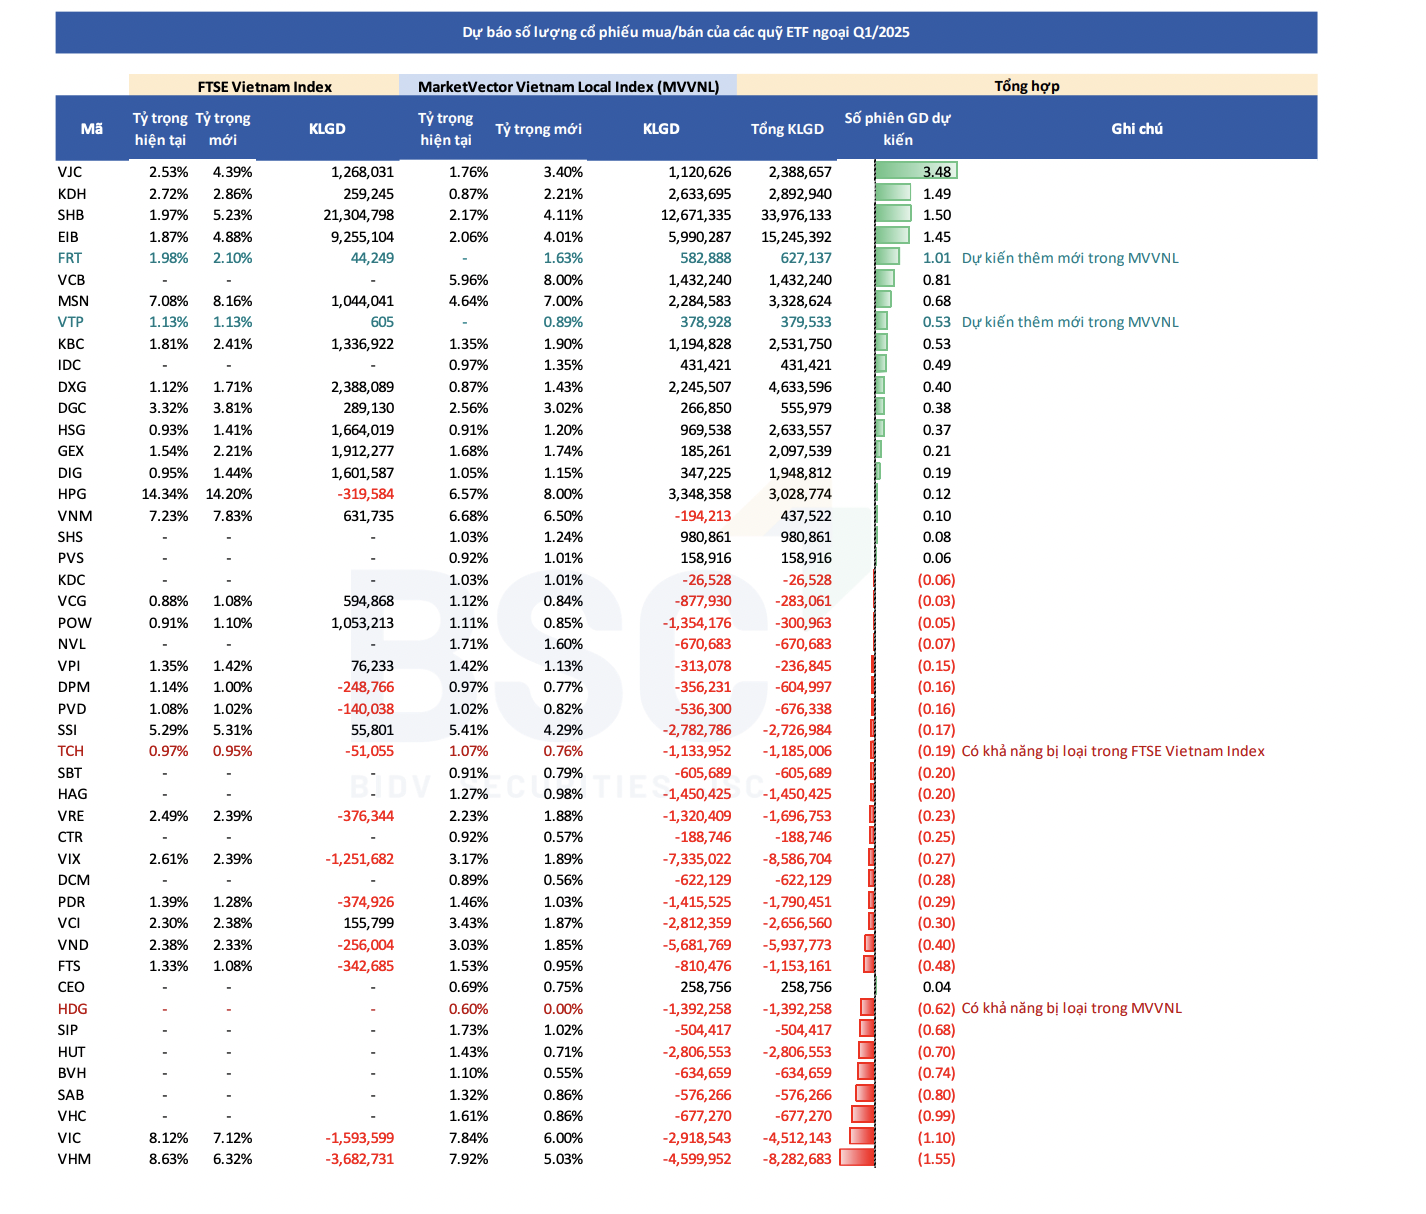Select the (1.55) sessions value for VHM
The height and width of the screenshot is (1214, 1426).
(937, 1159)
